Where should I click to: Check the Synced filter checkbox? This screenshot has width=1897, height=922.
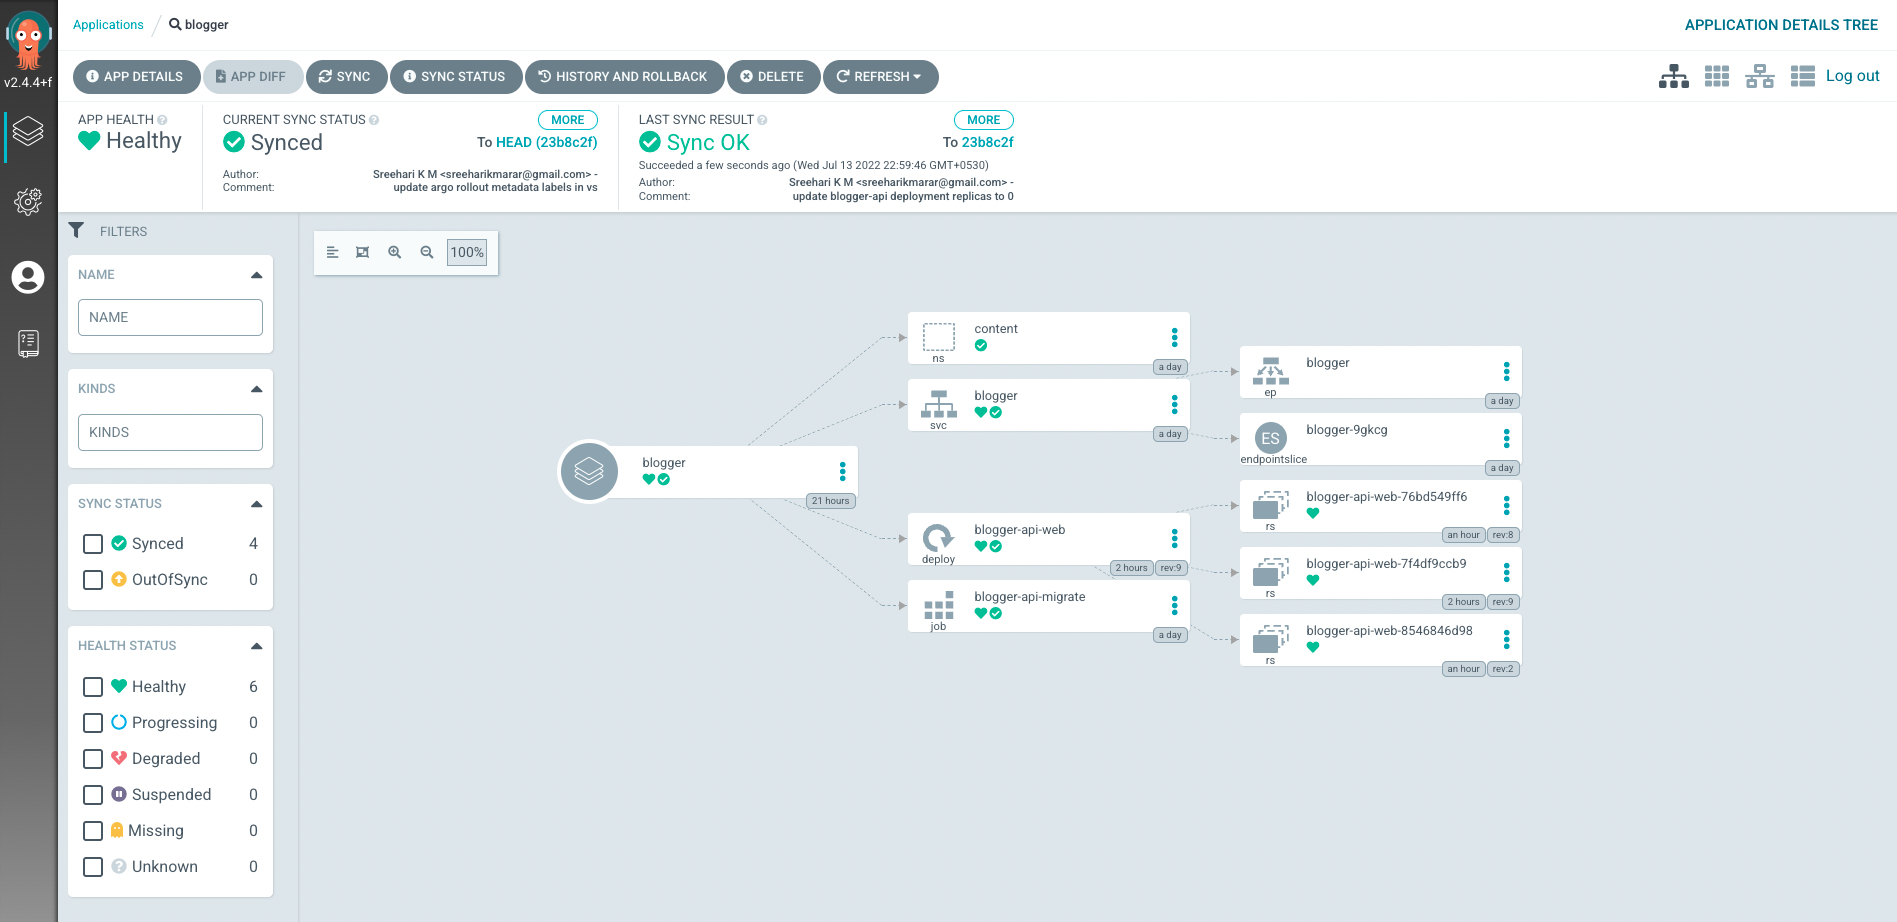click(93, 544)
